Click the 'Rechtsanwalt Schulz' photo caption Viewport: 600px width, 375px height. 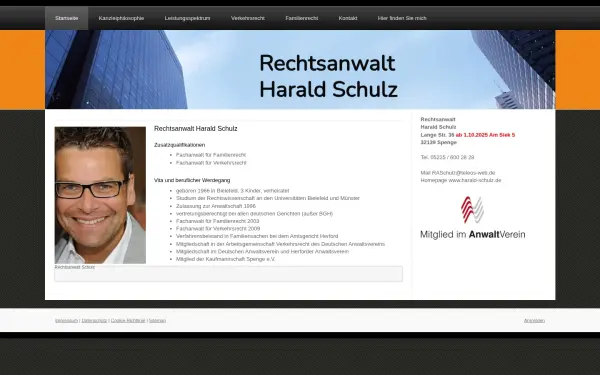(x=75, y=267)
